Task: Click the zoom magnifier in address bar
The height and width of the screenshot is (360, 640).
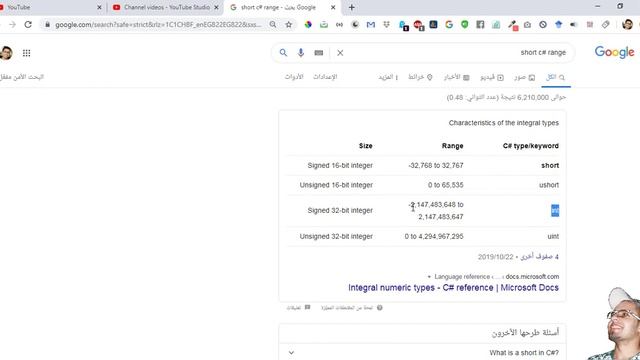Action: pos(273,24)
